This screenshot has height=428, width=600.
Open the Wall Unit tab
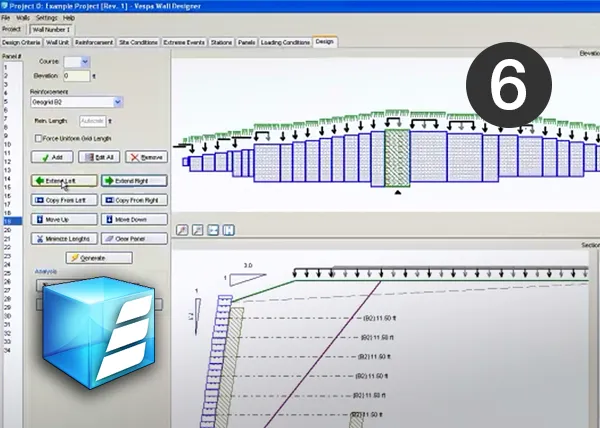(57, 42)
